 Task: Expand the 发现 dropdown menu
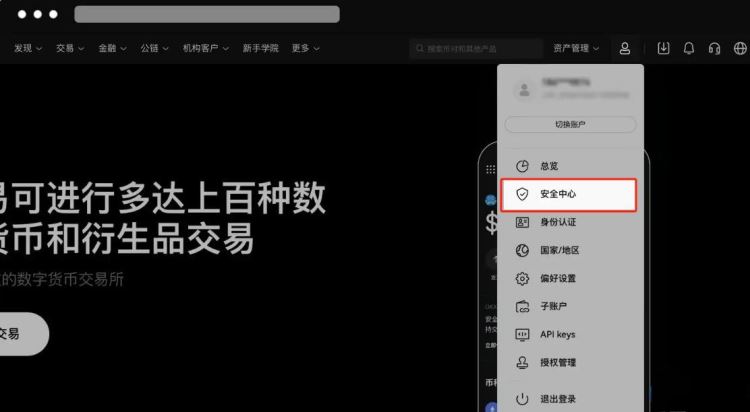28,48
